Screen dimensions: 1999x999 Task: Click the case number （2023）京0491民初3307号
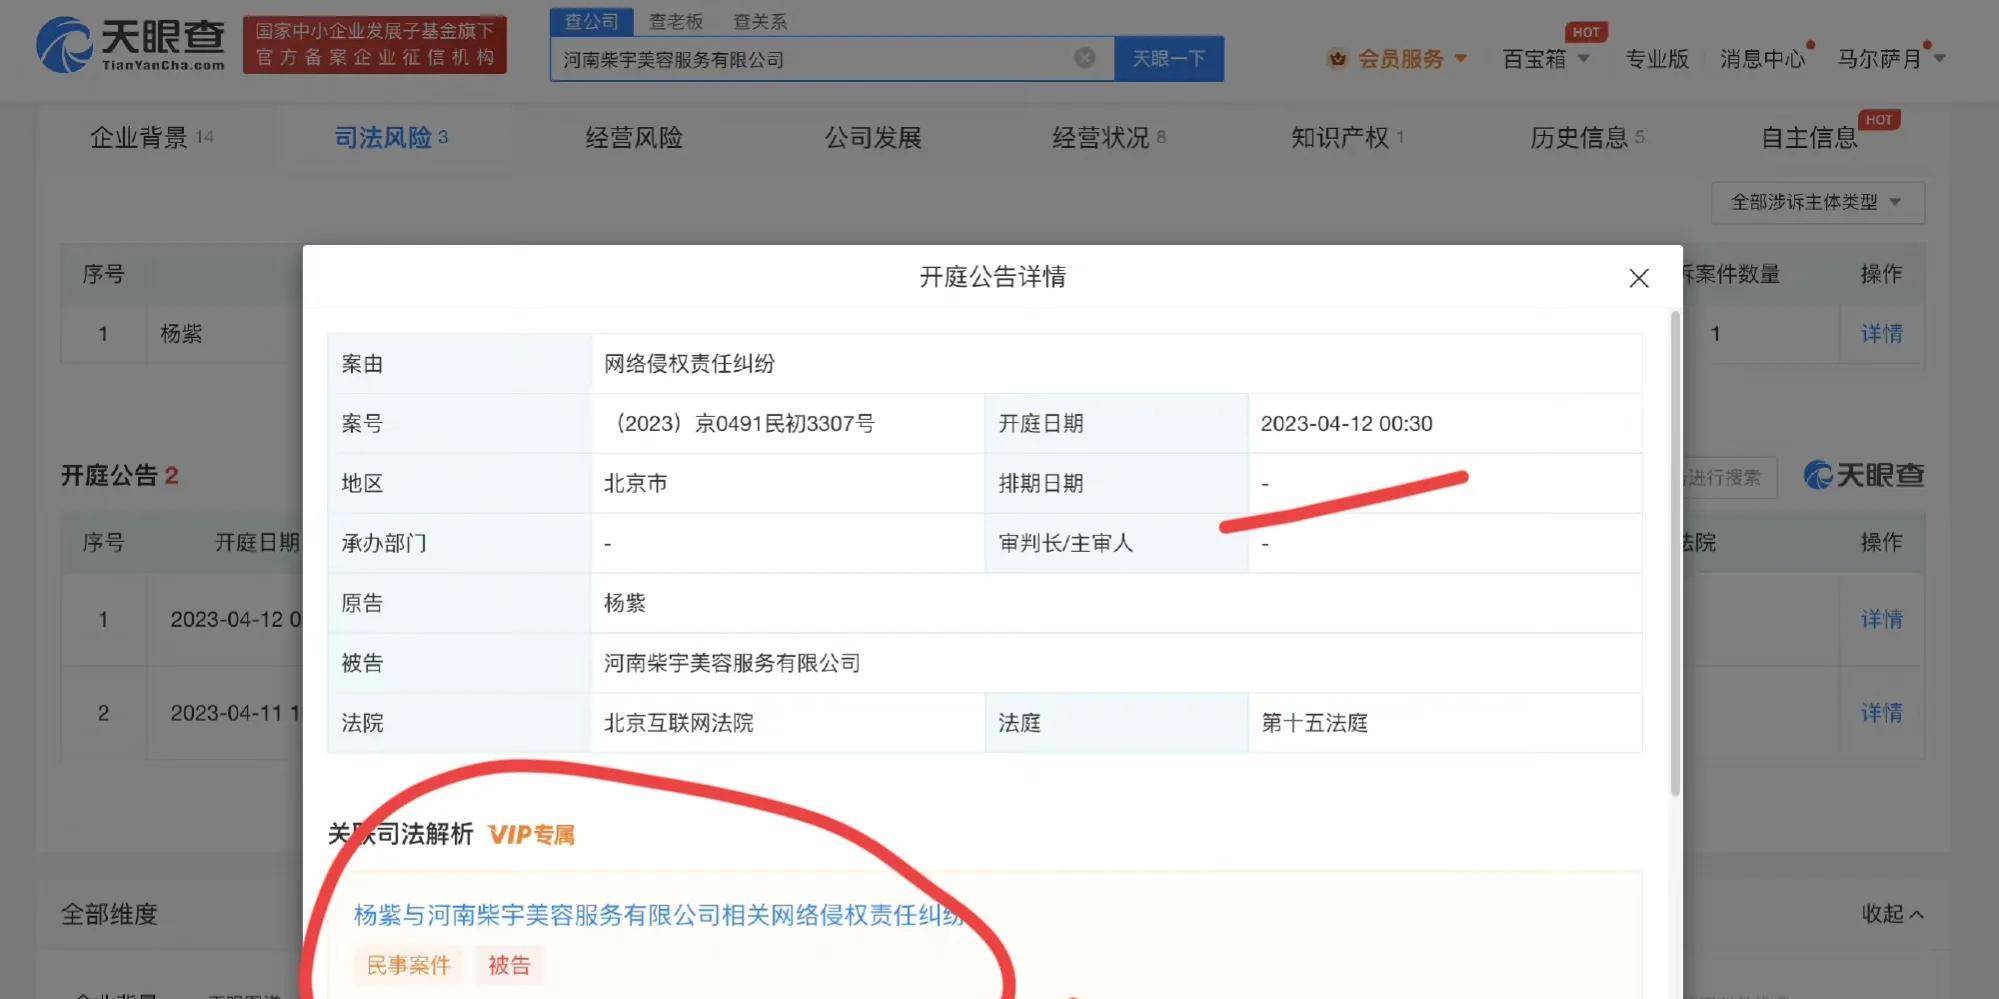click(741, 423)
